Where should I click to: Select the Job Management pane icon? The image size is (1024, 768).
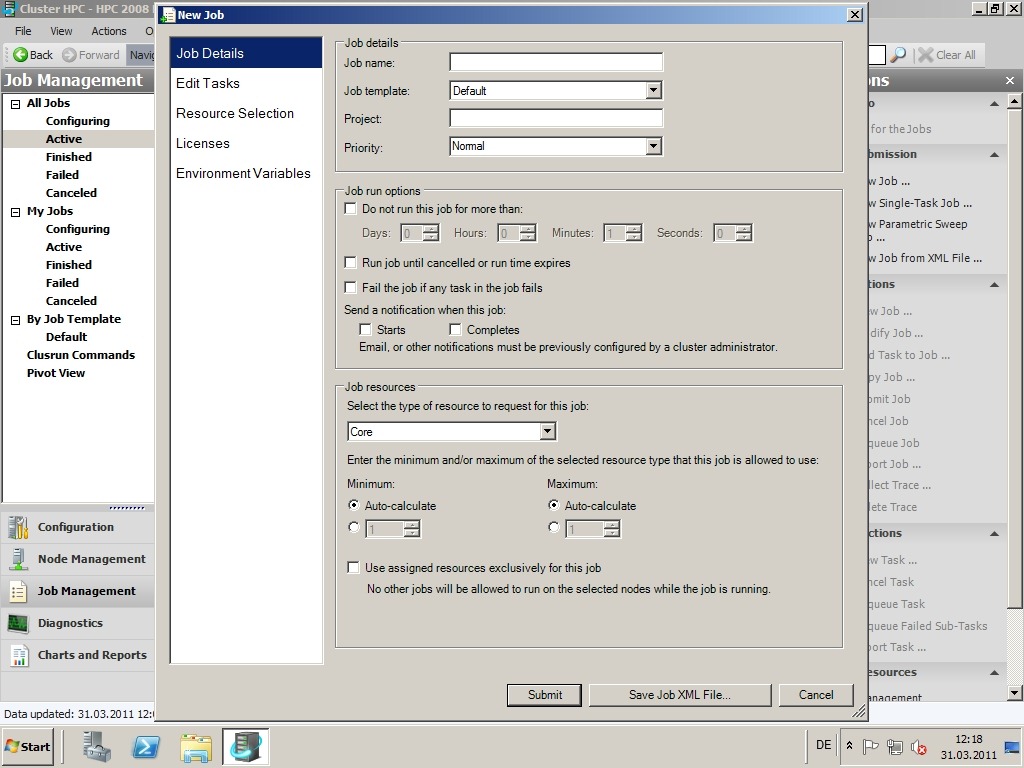click(x=18, y=591)
